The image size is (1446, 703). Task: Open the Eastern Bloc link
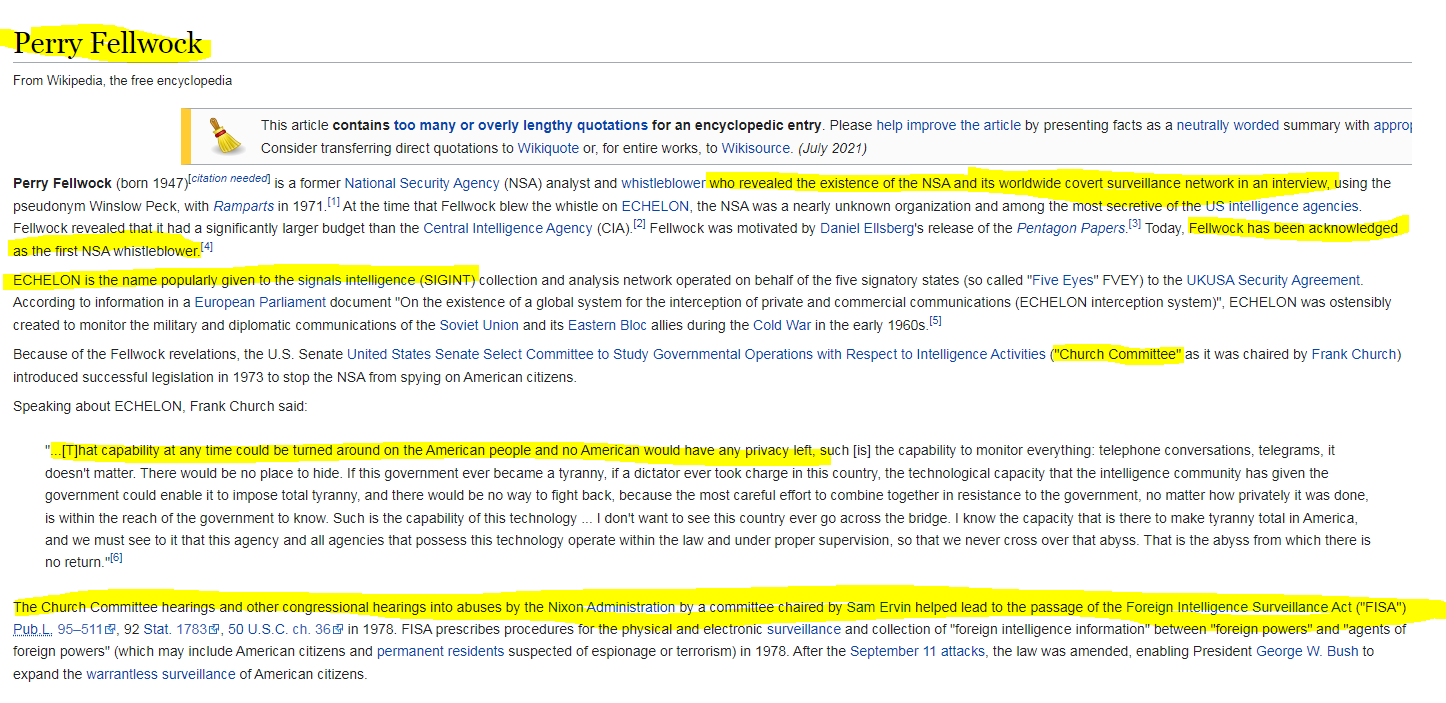(x=607, y=325)
